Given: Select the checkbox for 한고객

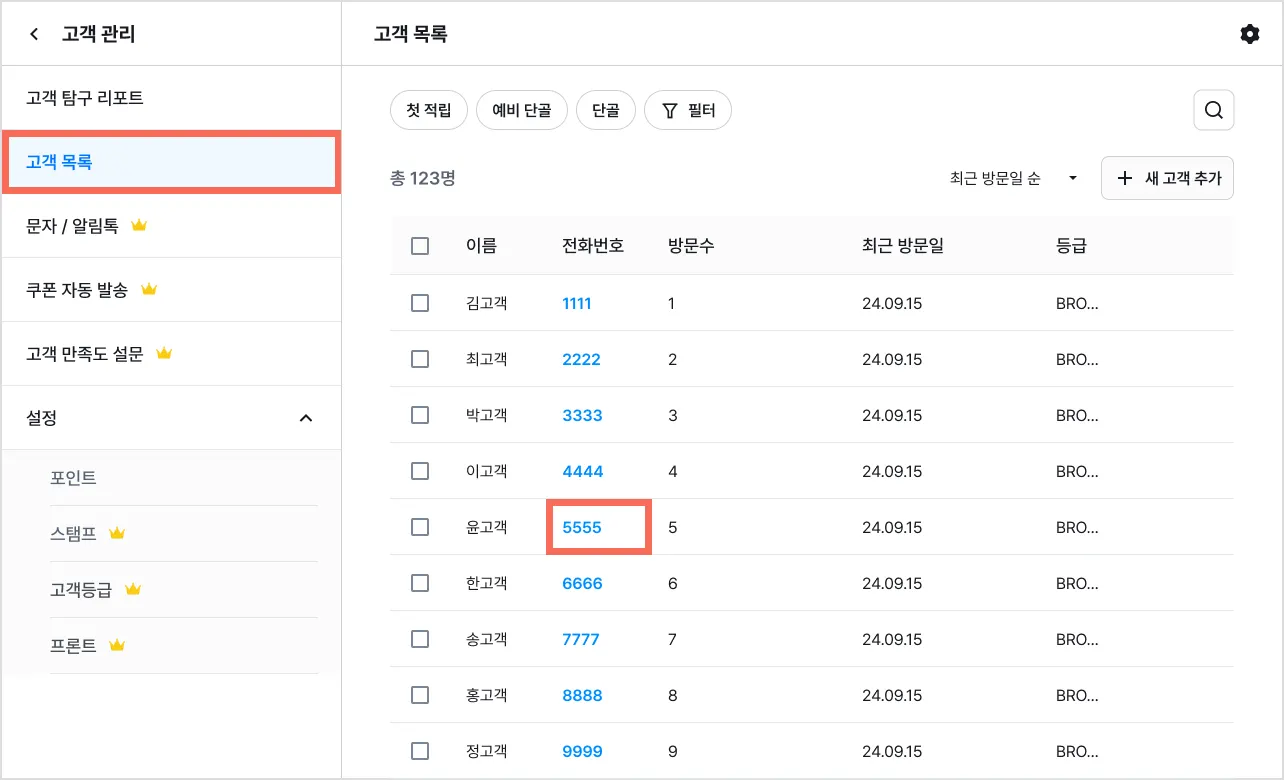Looking at the screenshot, I should click(x=420, y=583).
